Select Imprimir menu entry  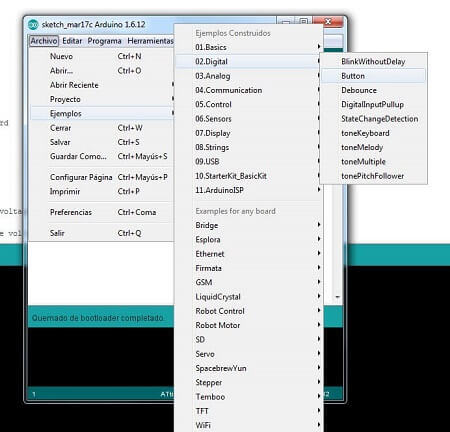point(102,192)
